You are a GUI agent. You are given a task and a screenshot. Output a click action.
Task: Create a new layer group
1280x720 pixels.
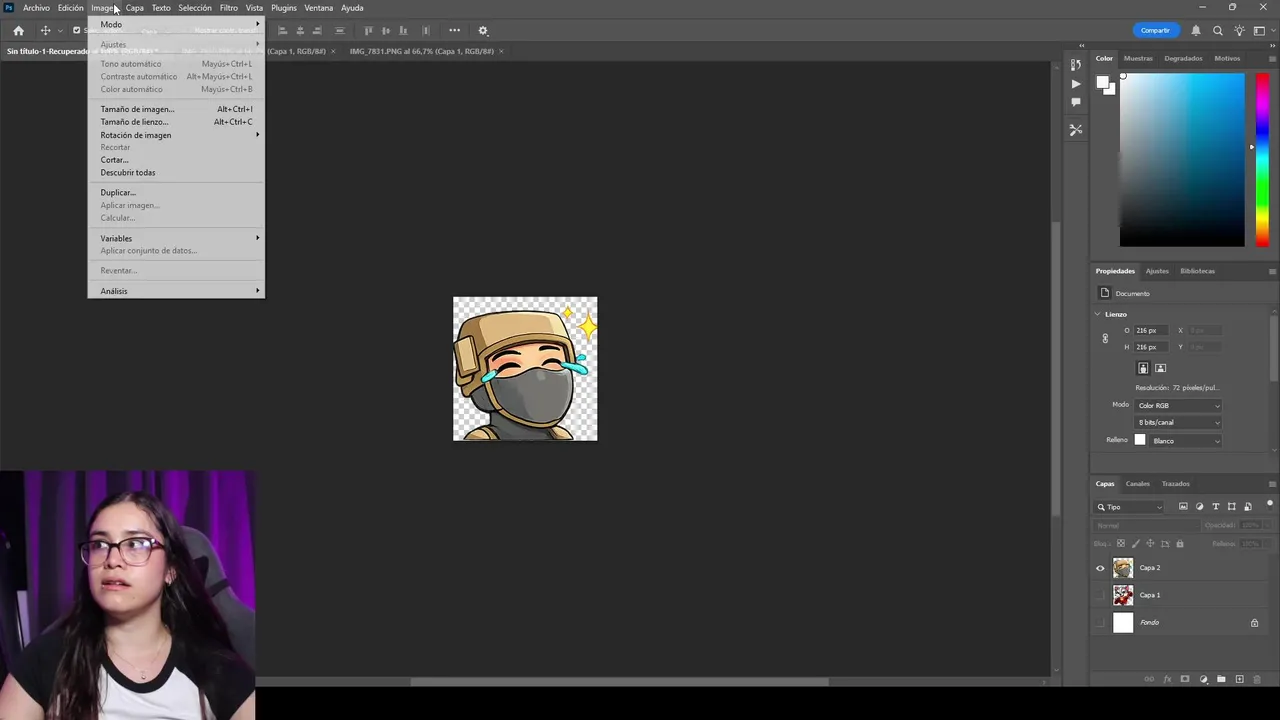pos(1221,679)
